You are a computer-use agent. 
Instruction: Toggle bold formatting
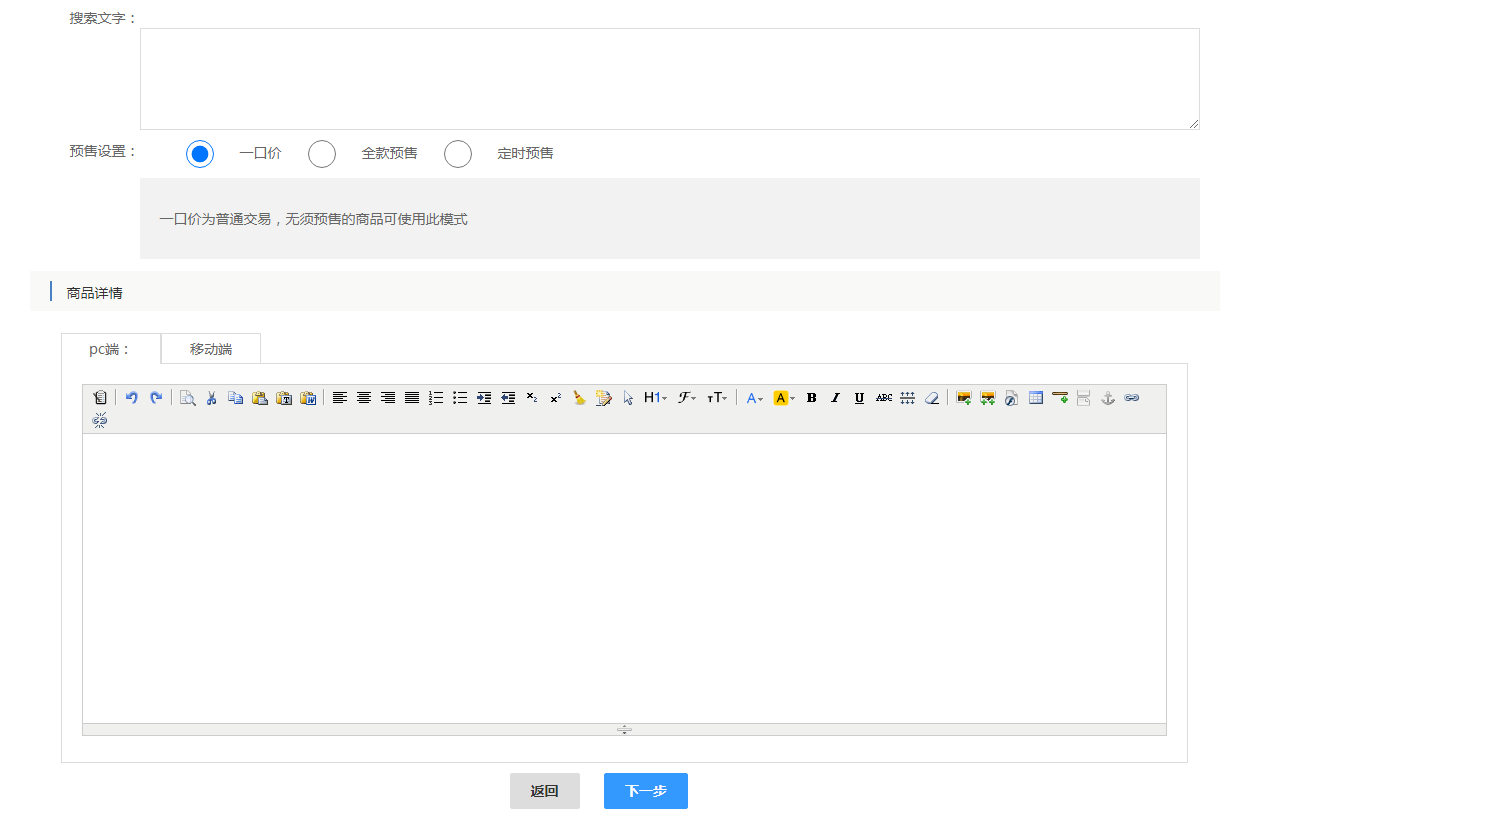(x=812, y=398)
